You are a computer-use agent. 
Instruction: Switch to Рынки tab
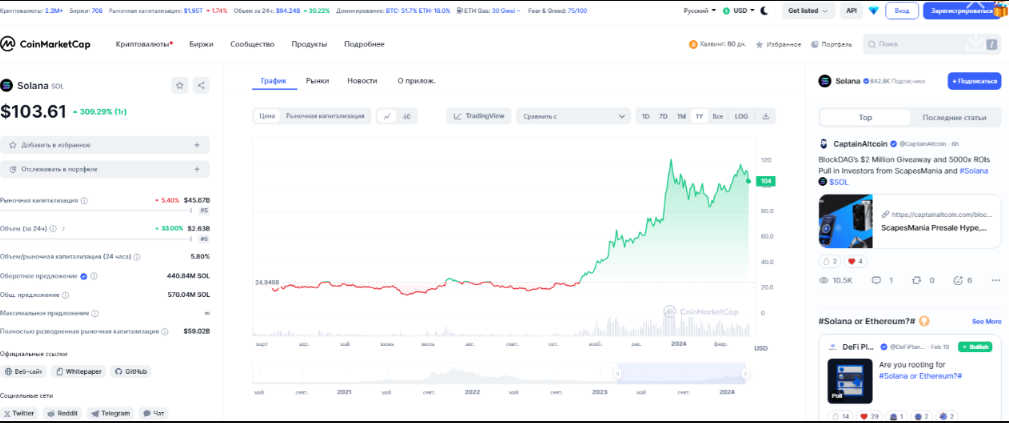pos(317,81)
